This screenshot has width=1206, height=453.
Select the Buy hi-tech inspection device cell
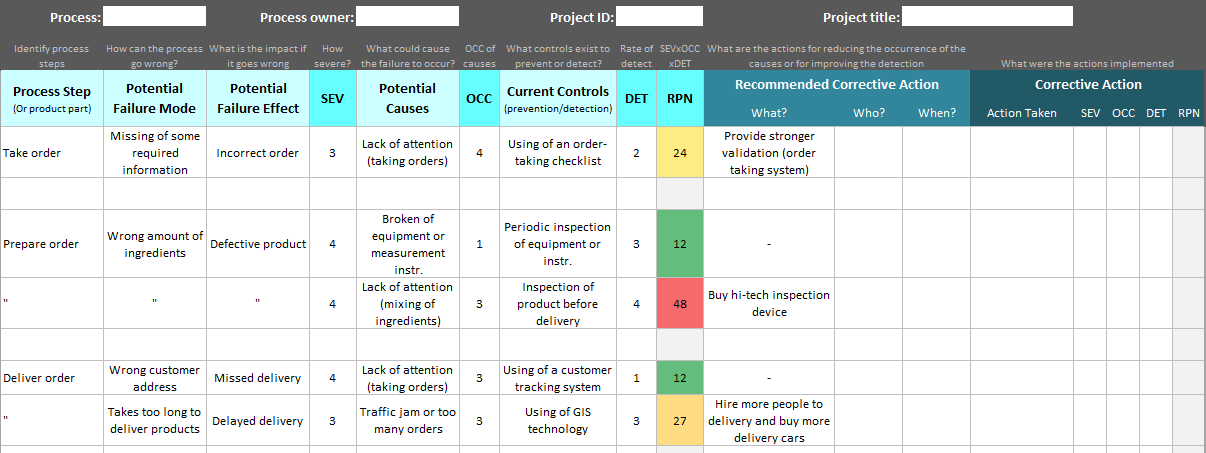(x=769, y=304)
